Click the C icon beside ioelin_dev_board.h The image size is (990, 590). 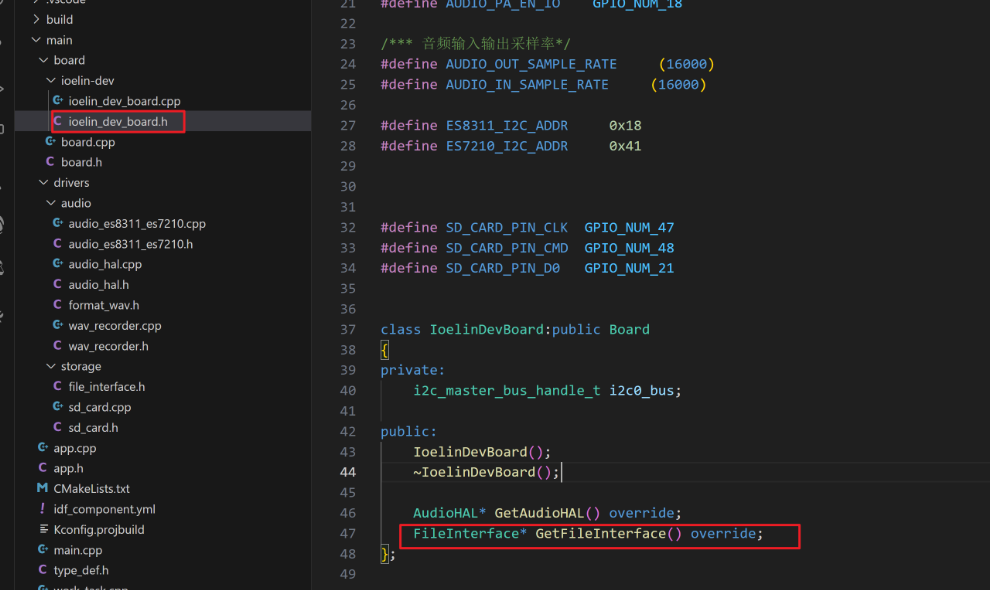pos(57,121)
